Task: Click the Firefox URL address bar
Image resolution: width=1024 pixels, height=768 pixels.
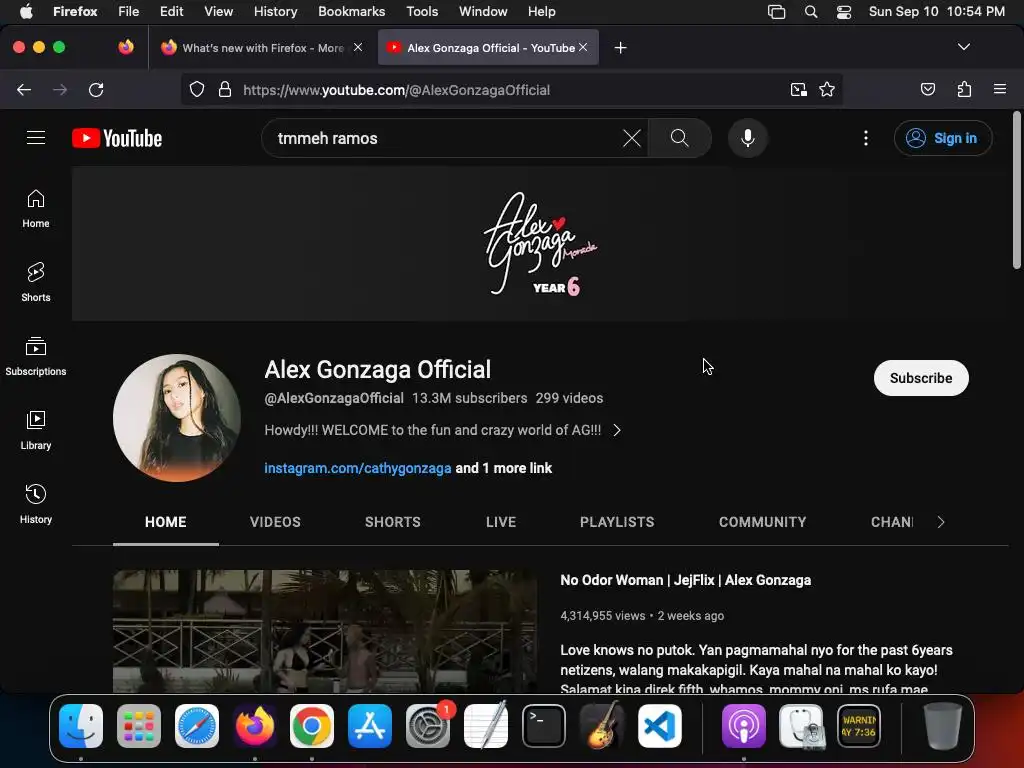Action: click(509, 89)
